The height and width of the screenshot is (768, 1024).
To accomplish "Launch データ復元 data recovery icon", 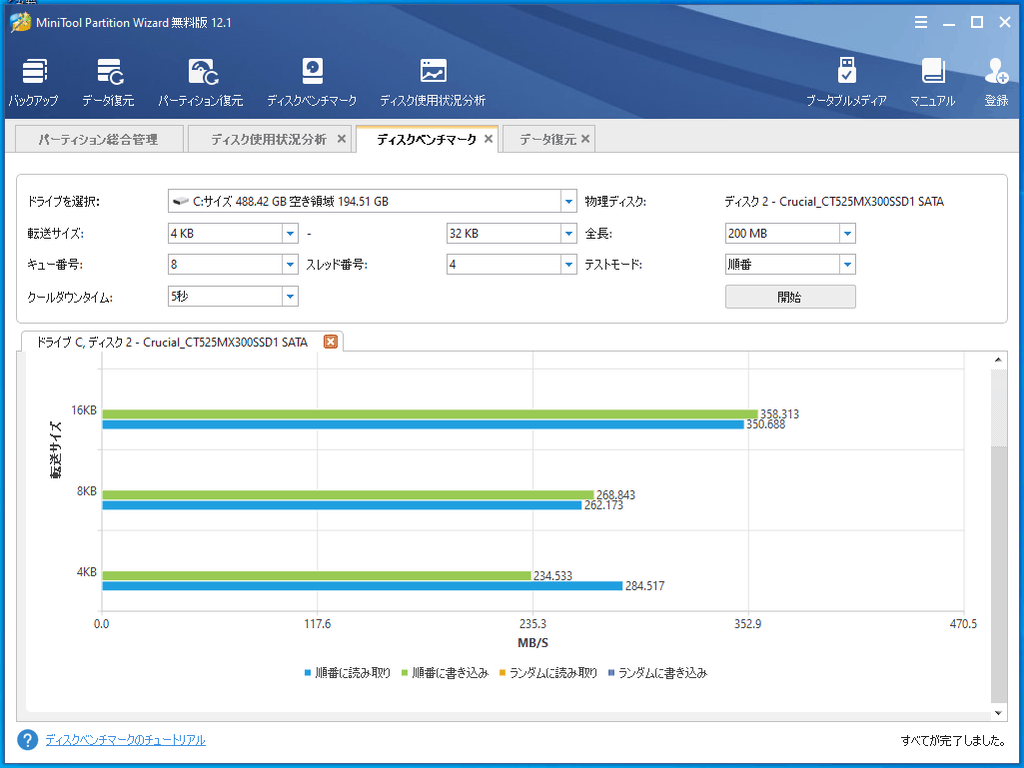I will click(108, 82).
